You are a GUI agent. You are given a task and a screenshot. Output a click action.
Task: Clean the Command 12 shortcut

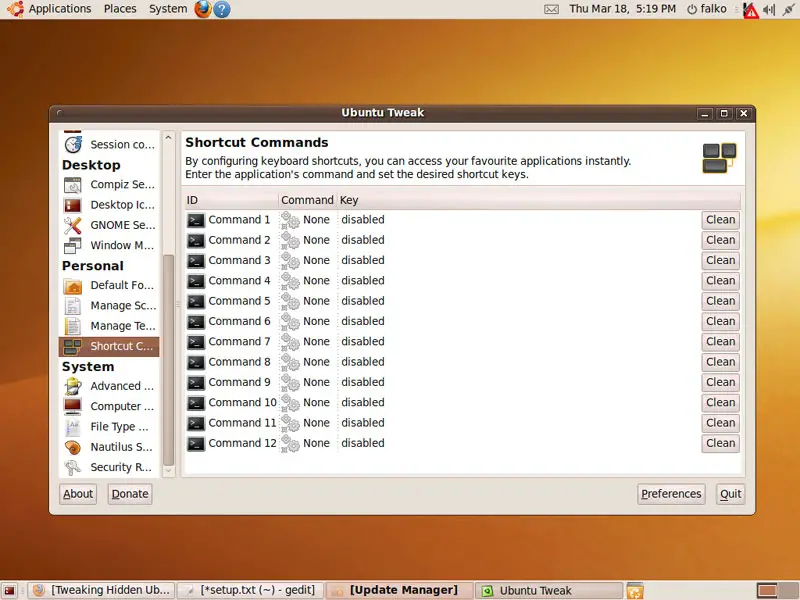720,443
